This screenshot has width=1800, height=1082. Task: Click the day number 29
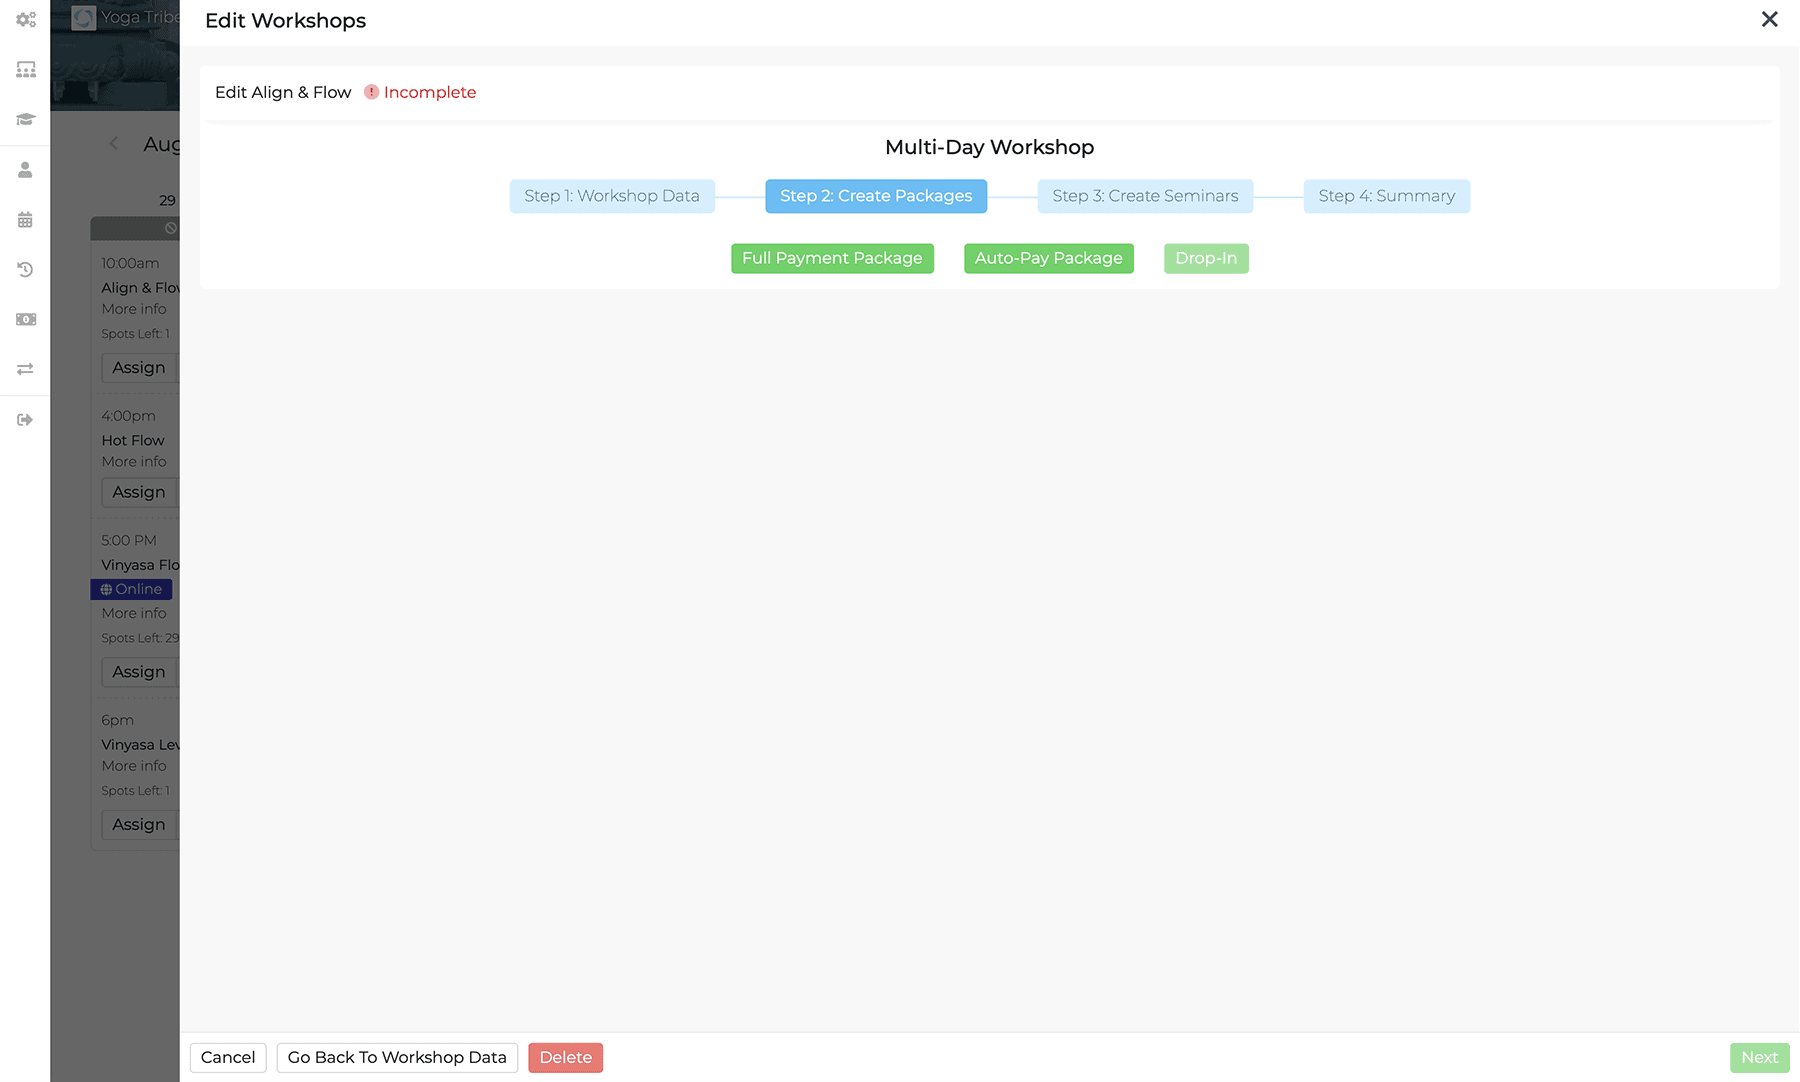pyautogui.click(x=167, y=200)
